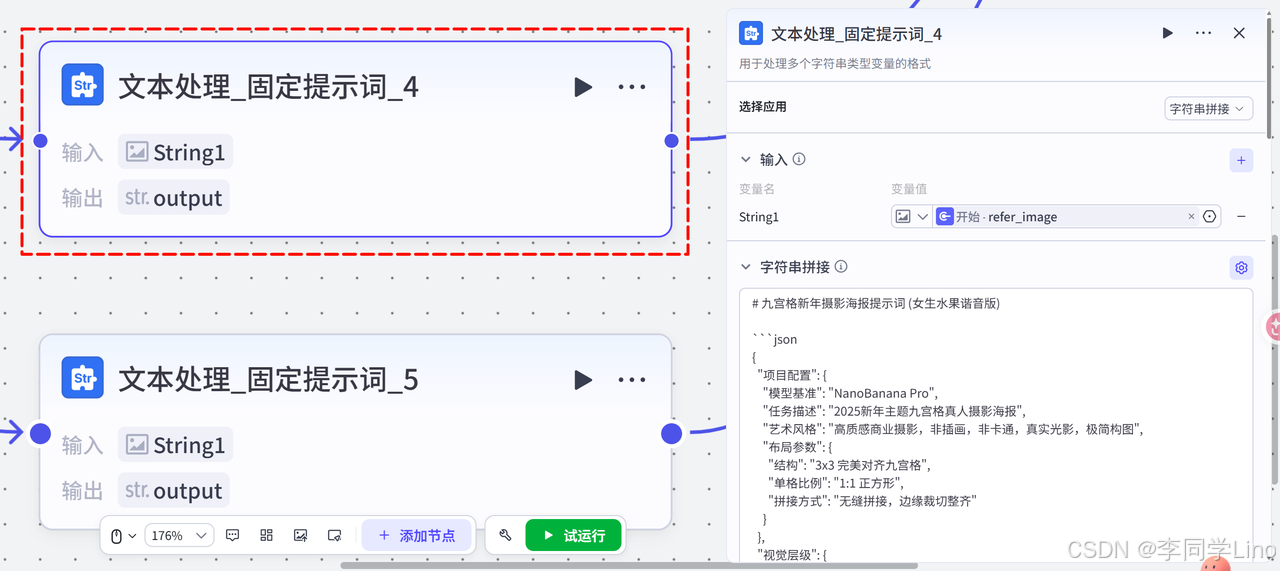Click the output tag on node 4
Image resolution: width=1280 pixels, height=571 pixels.
click(174, 198)
